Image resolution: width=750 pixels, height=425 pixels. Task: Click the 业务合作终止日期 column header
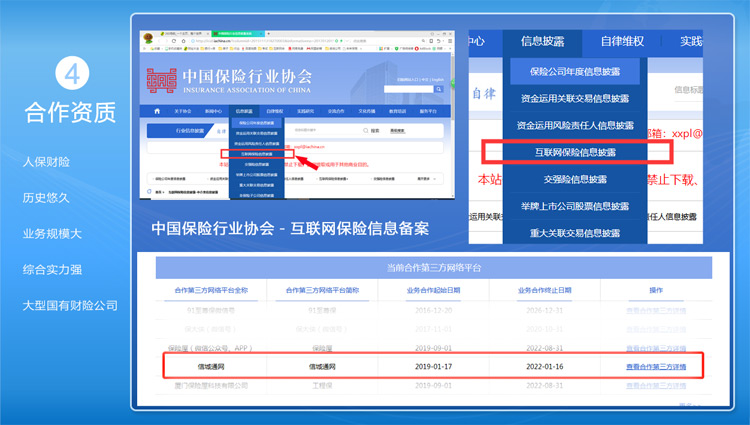(544, 290)
